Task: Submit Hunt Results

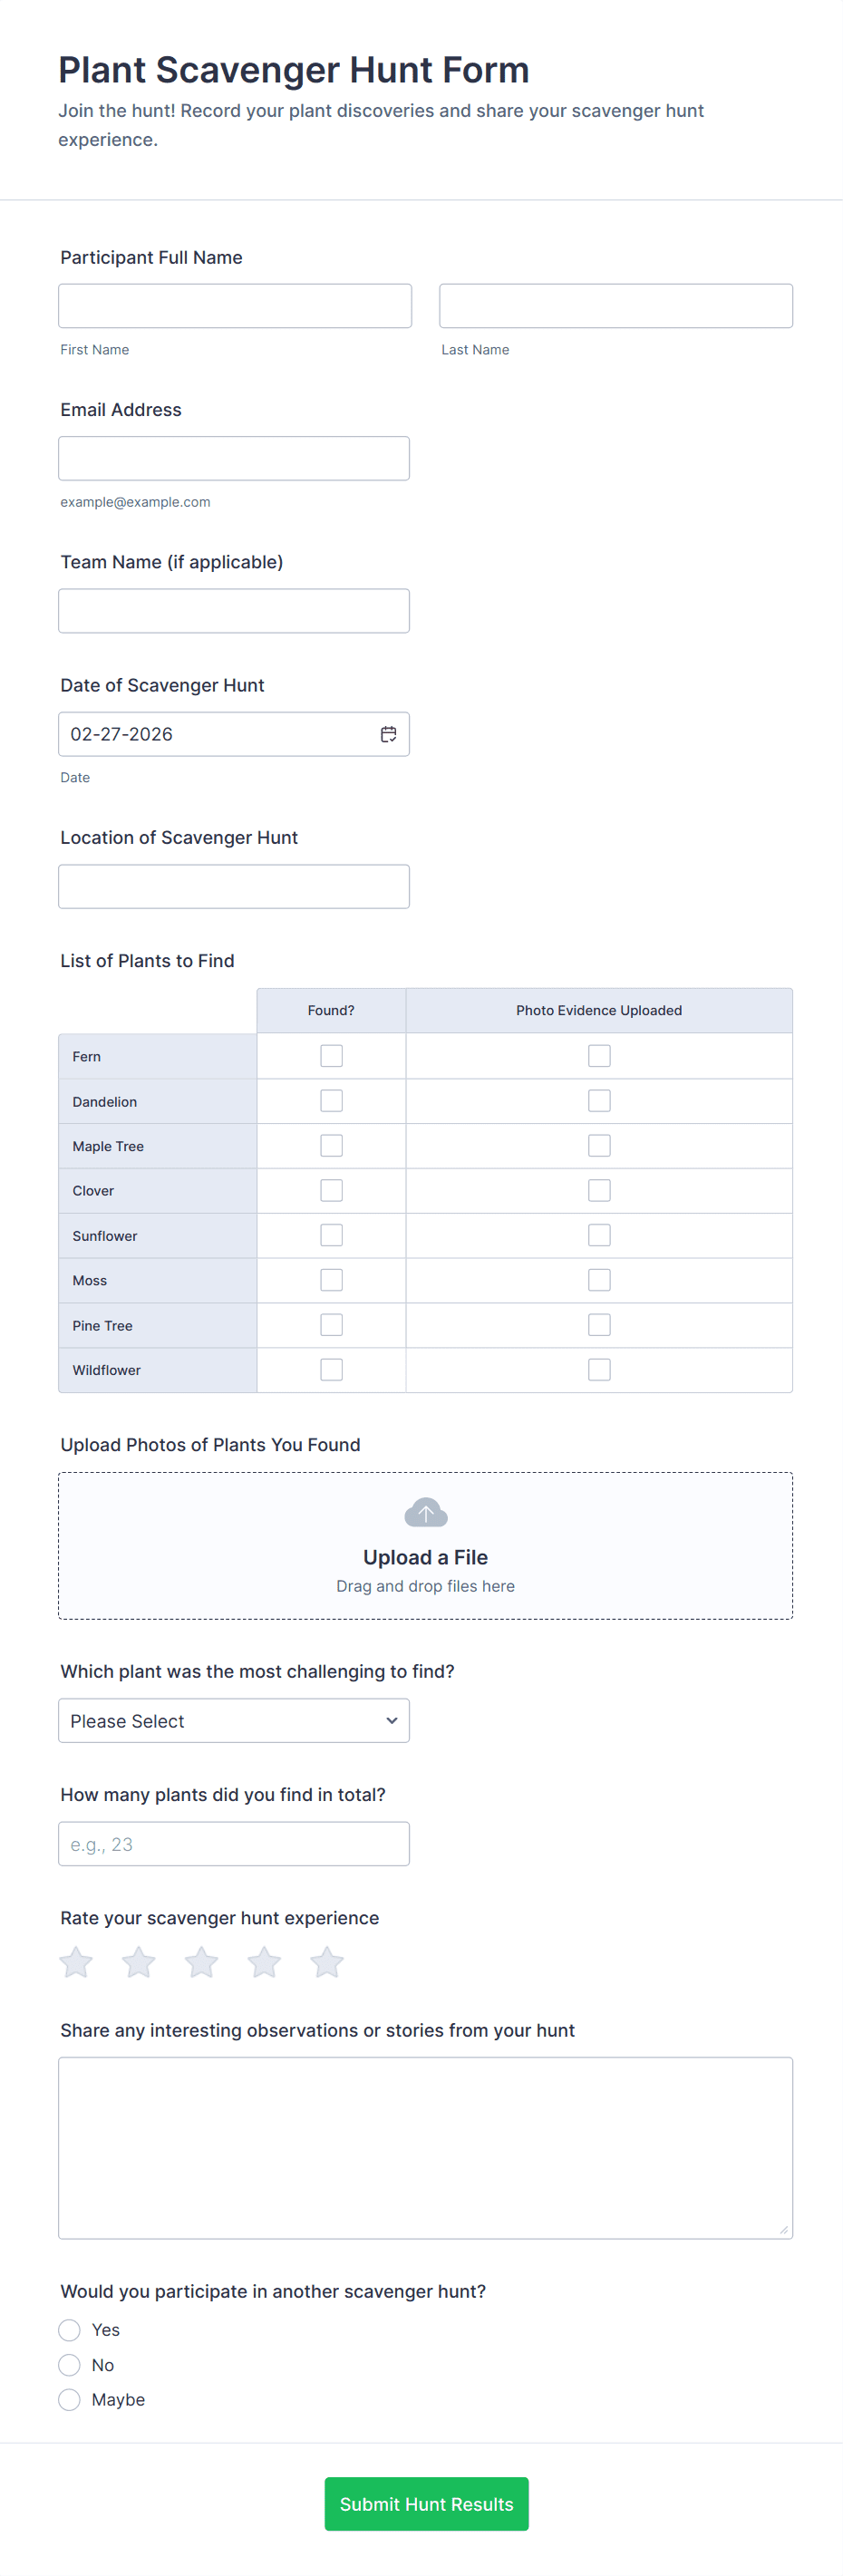Action: (426, 2504)
